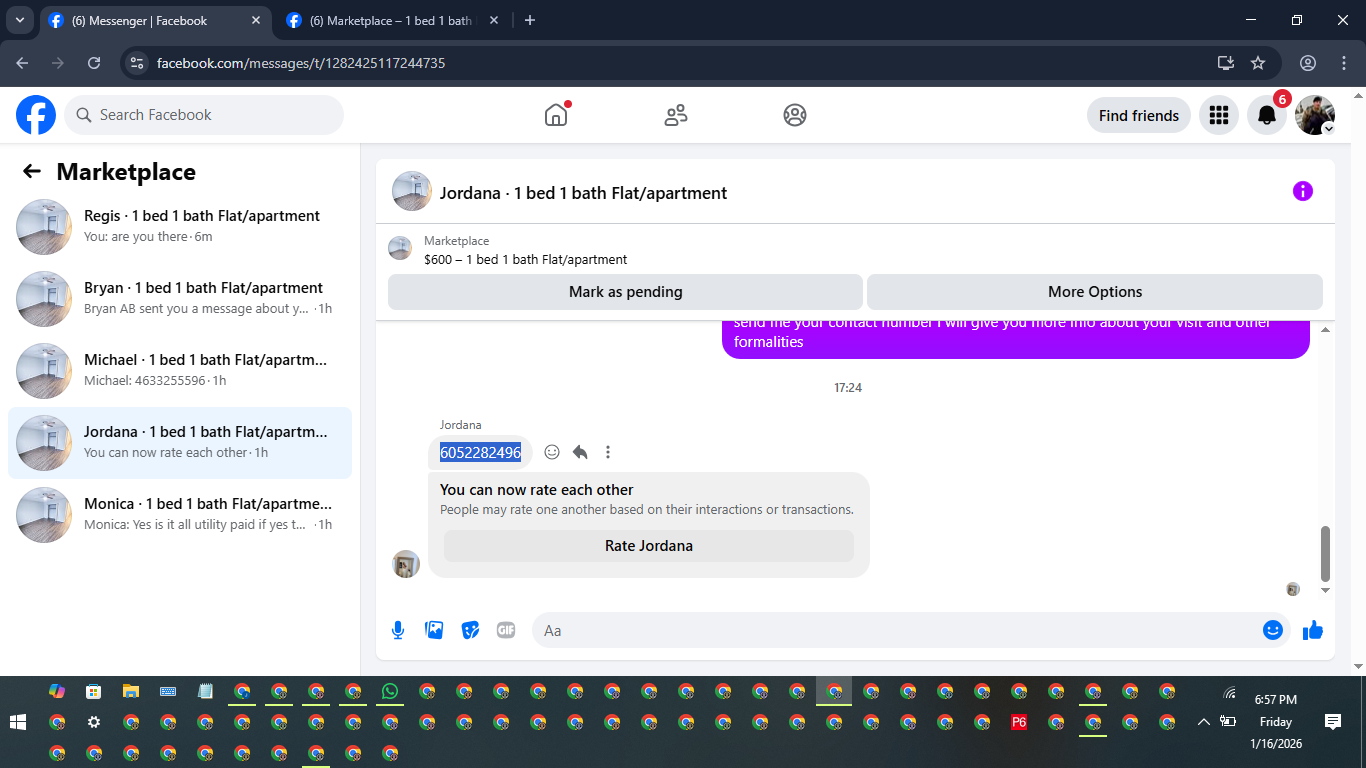Click the highlighted number 6052282496
Image resolution: width=1366 pixels, height=768 pixels.
481,453
